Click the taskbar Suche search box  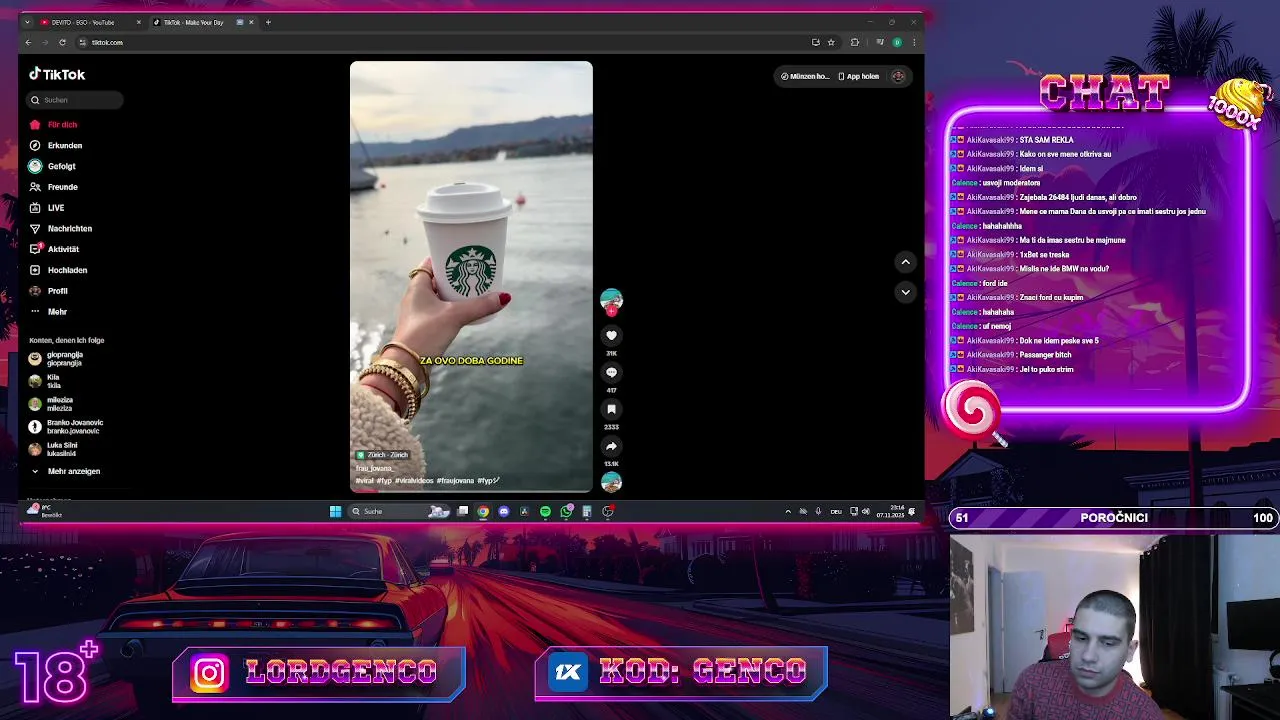click(399, 511)
